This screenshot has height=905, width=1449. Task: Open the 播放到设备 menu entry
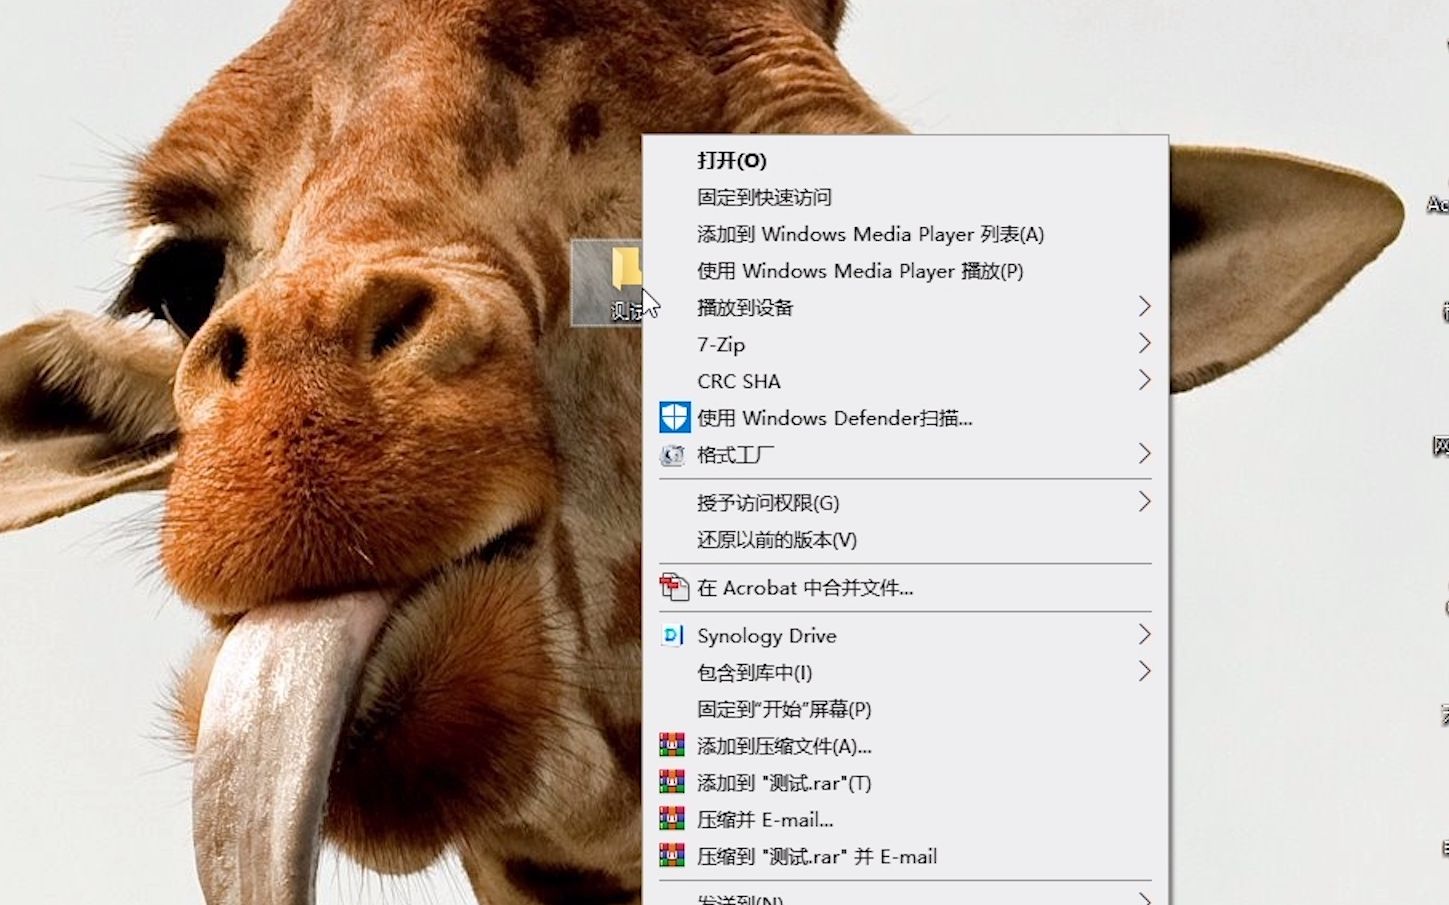[x=905, y=307]
